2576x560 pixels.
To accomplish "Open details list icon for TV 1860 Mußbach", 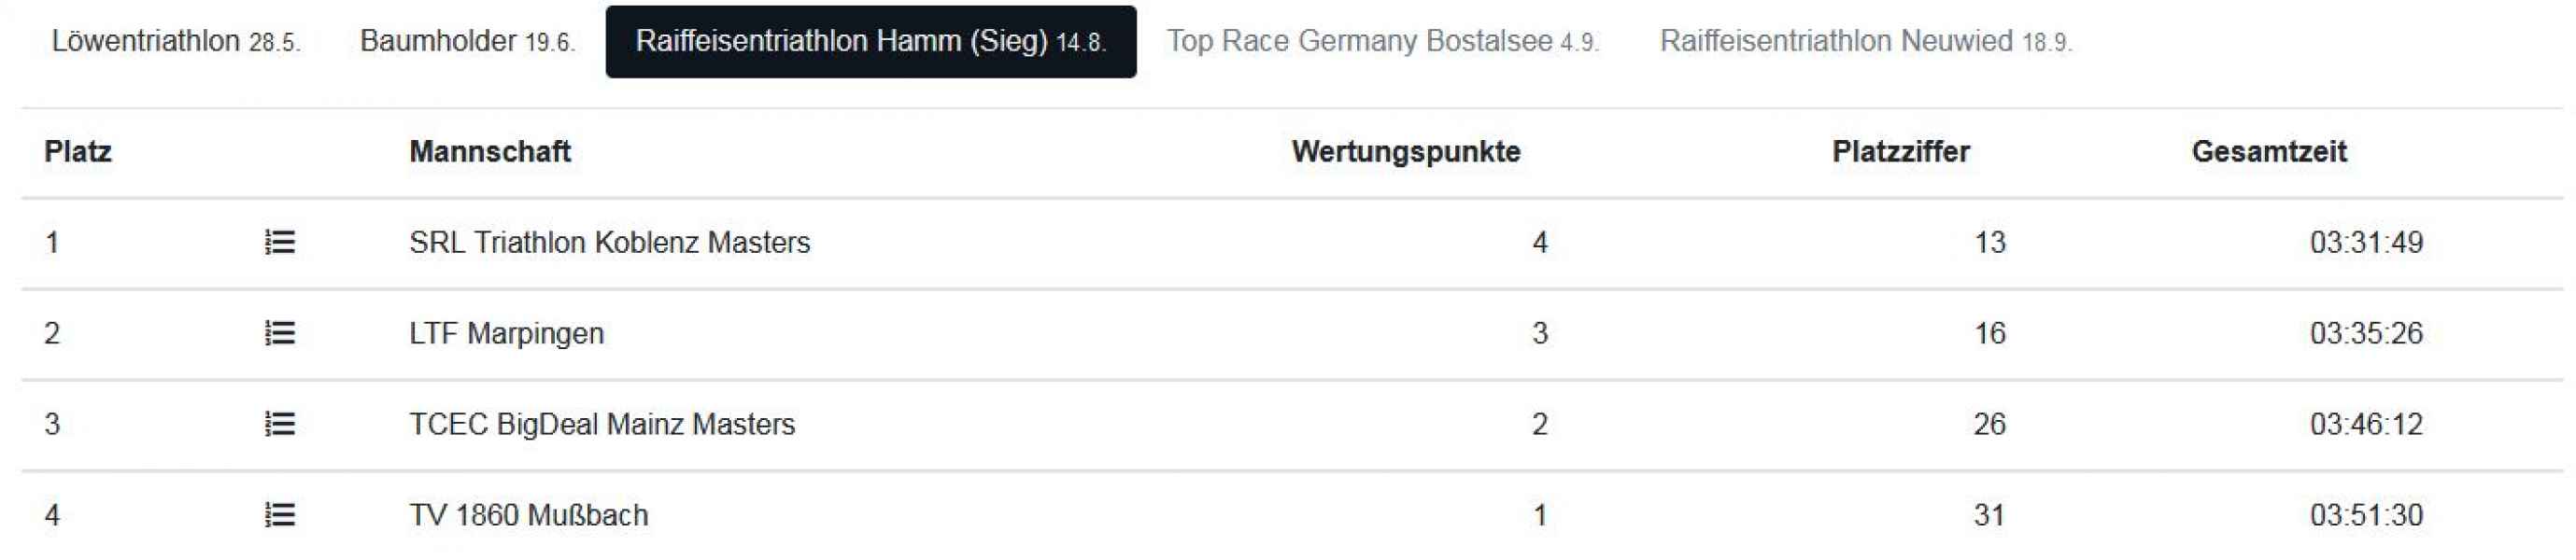I will click(280, 515).
